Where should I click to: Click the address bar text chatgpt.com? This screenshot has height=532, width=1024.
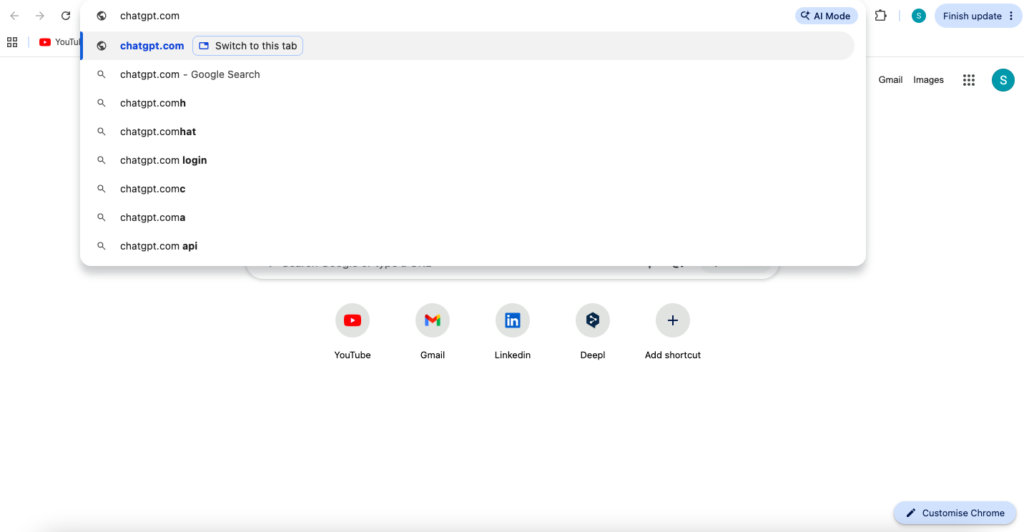(x=150, y=16)
